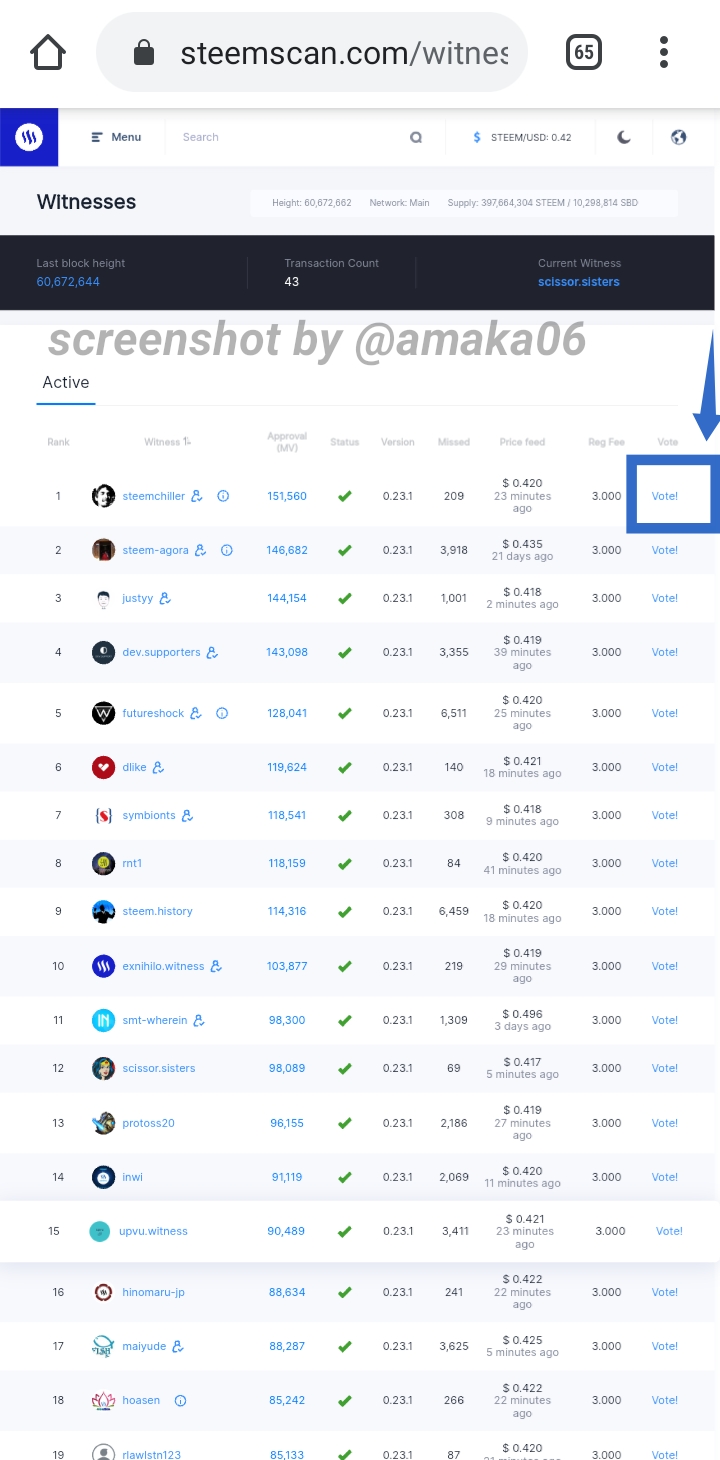Tap the person-check icon beside justyy
Image resolution: width=720 pixels, height=1460 pixels.
[x=165, y=598]
